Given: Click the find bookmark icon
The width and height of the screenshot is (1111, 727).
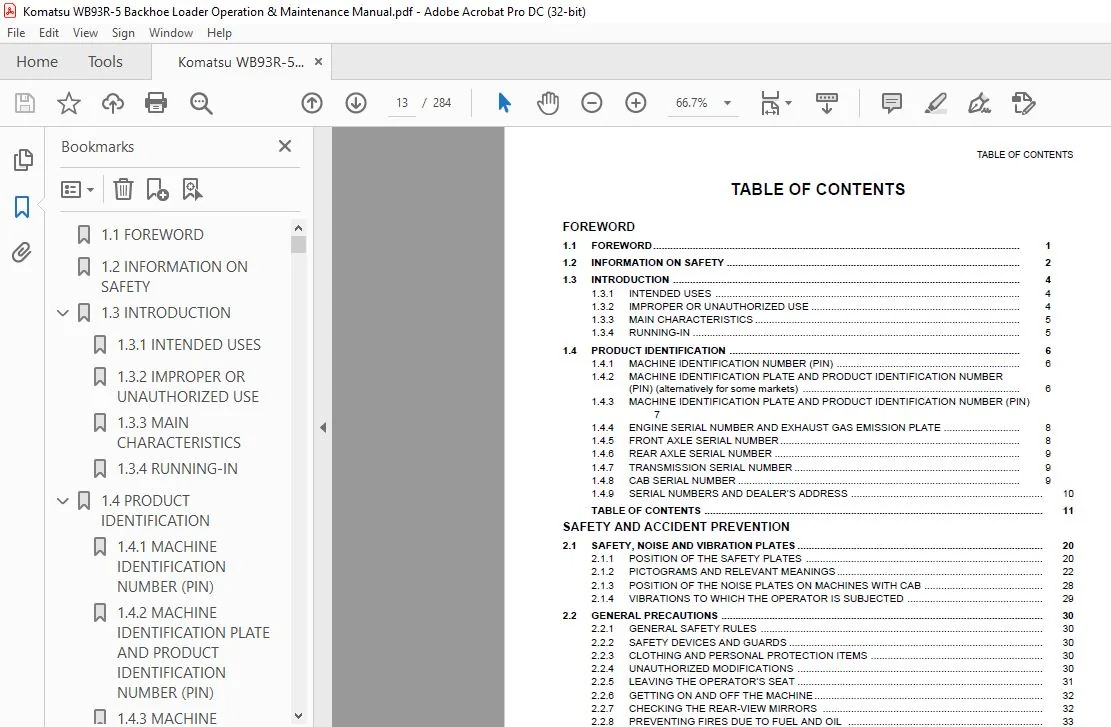Looking at the screenshot, I should click(192, 189).
